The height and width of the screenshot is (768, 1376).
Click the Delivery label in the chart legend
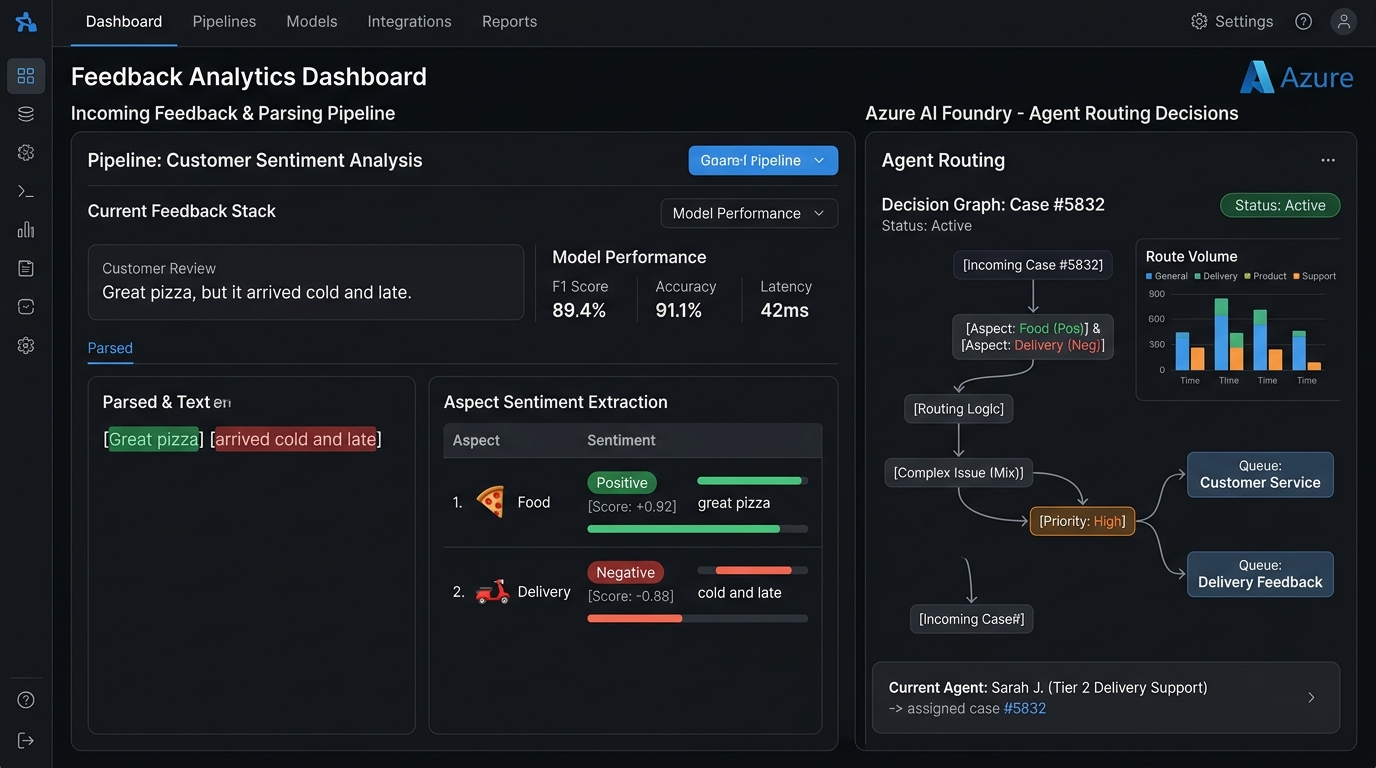[x=1220, y=276]
